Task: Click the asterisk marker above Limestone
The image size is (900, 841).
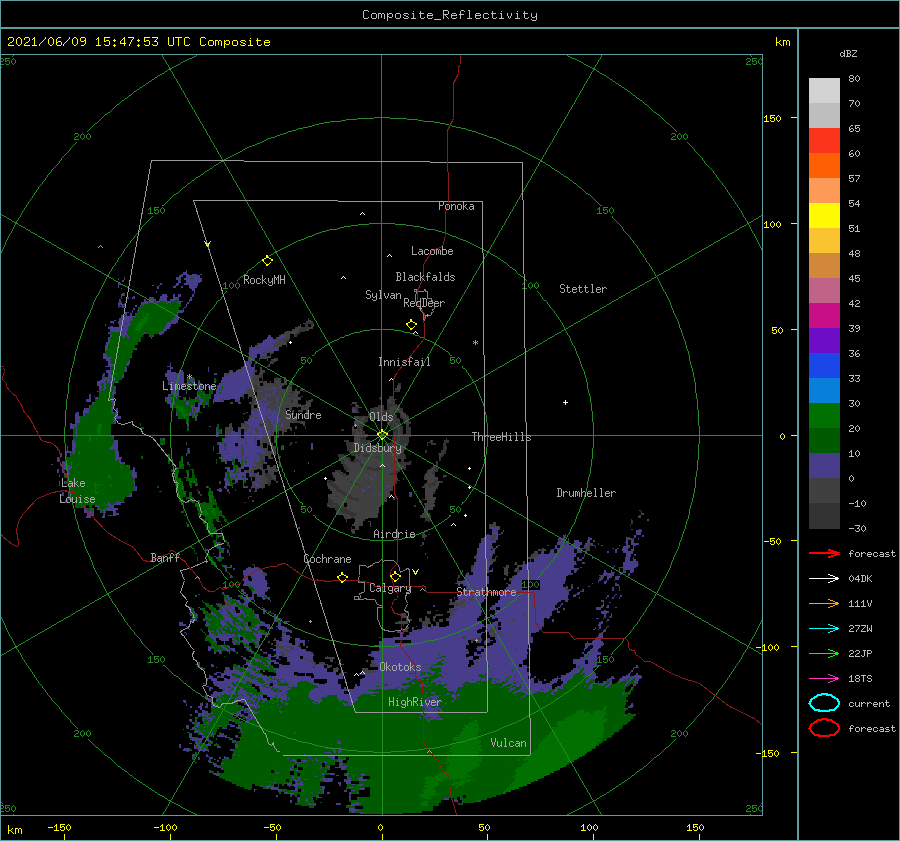Action: pyautogui.click(x=189, y=377)
